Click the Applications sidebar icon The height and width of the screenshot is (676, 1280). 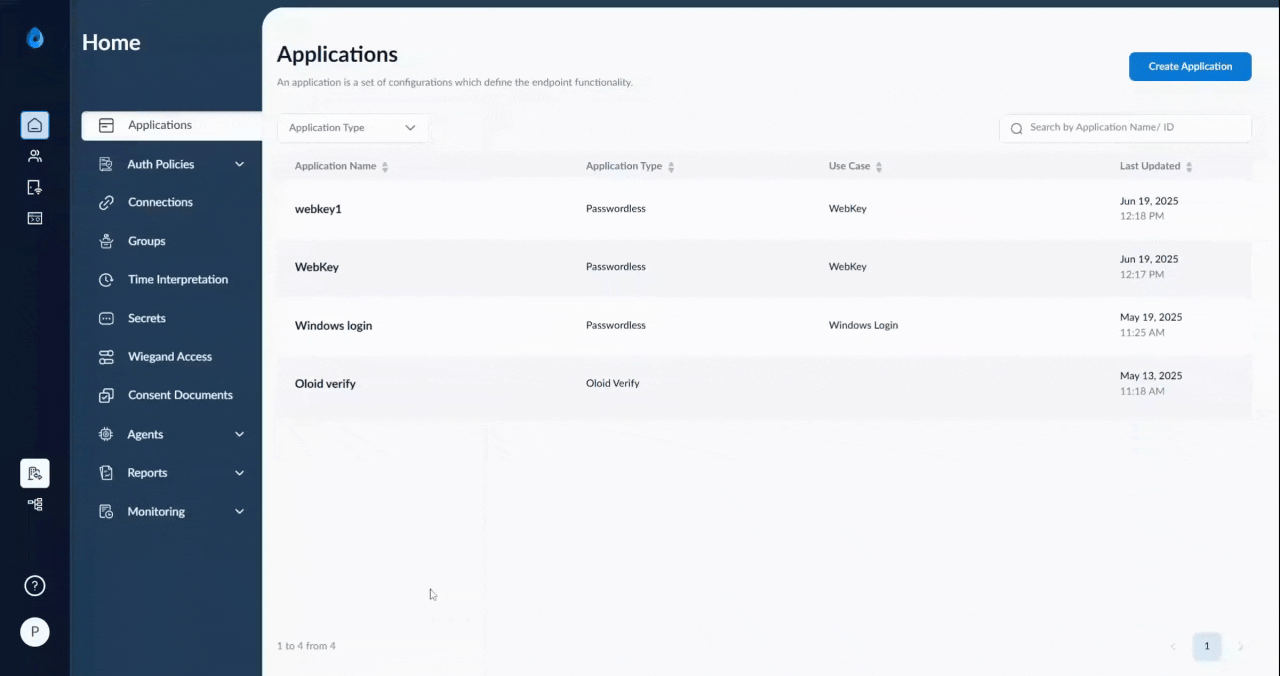(106, 125)
